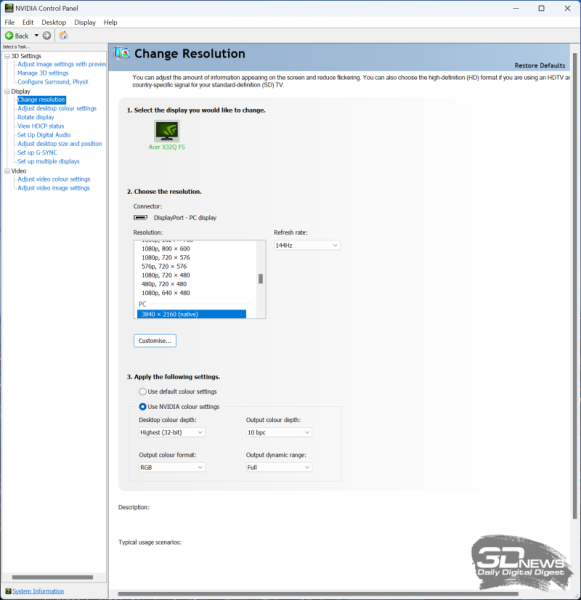Open the Output colour format dropdown
This screenshot has width=581, height=600.
(x=172, y=467)
